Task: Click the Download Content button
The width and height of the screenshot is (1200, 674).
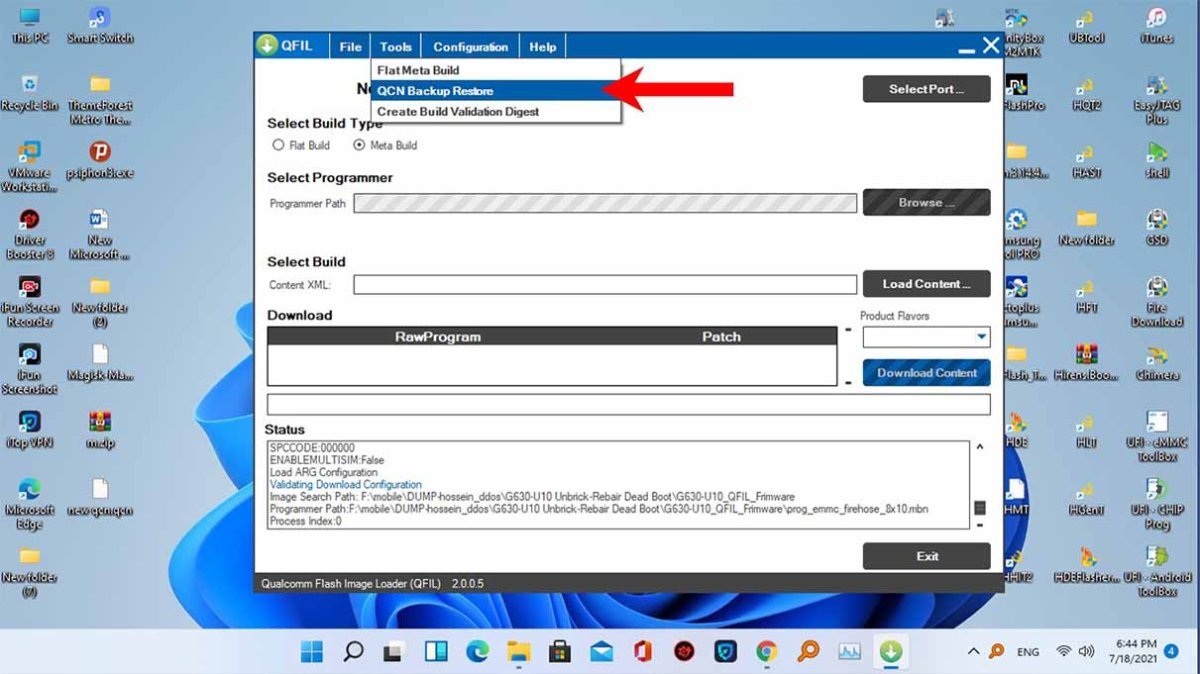Action: coord(926,373)
